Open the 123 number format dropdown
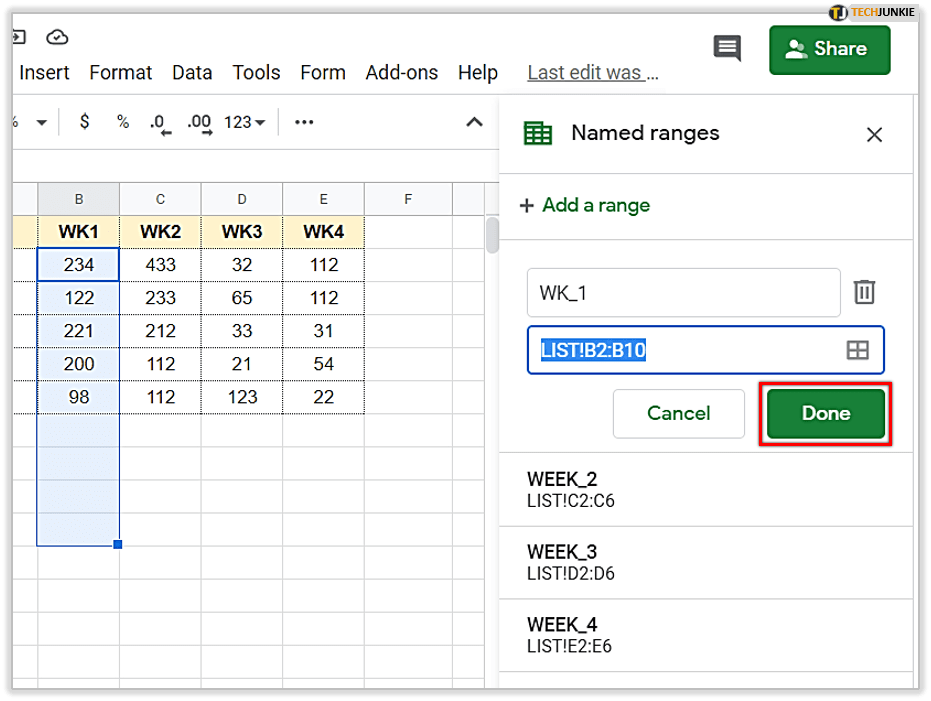 tap(244, 123)
